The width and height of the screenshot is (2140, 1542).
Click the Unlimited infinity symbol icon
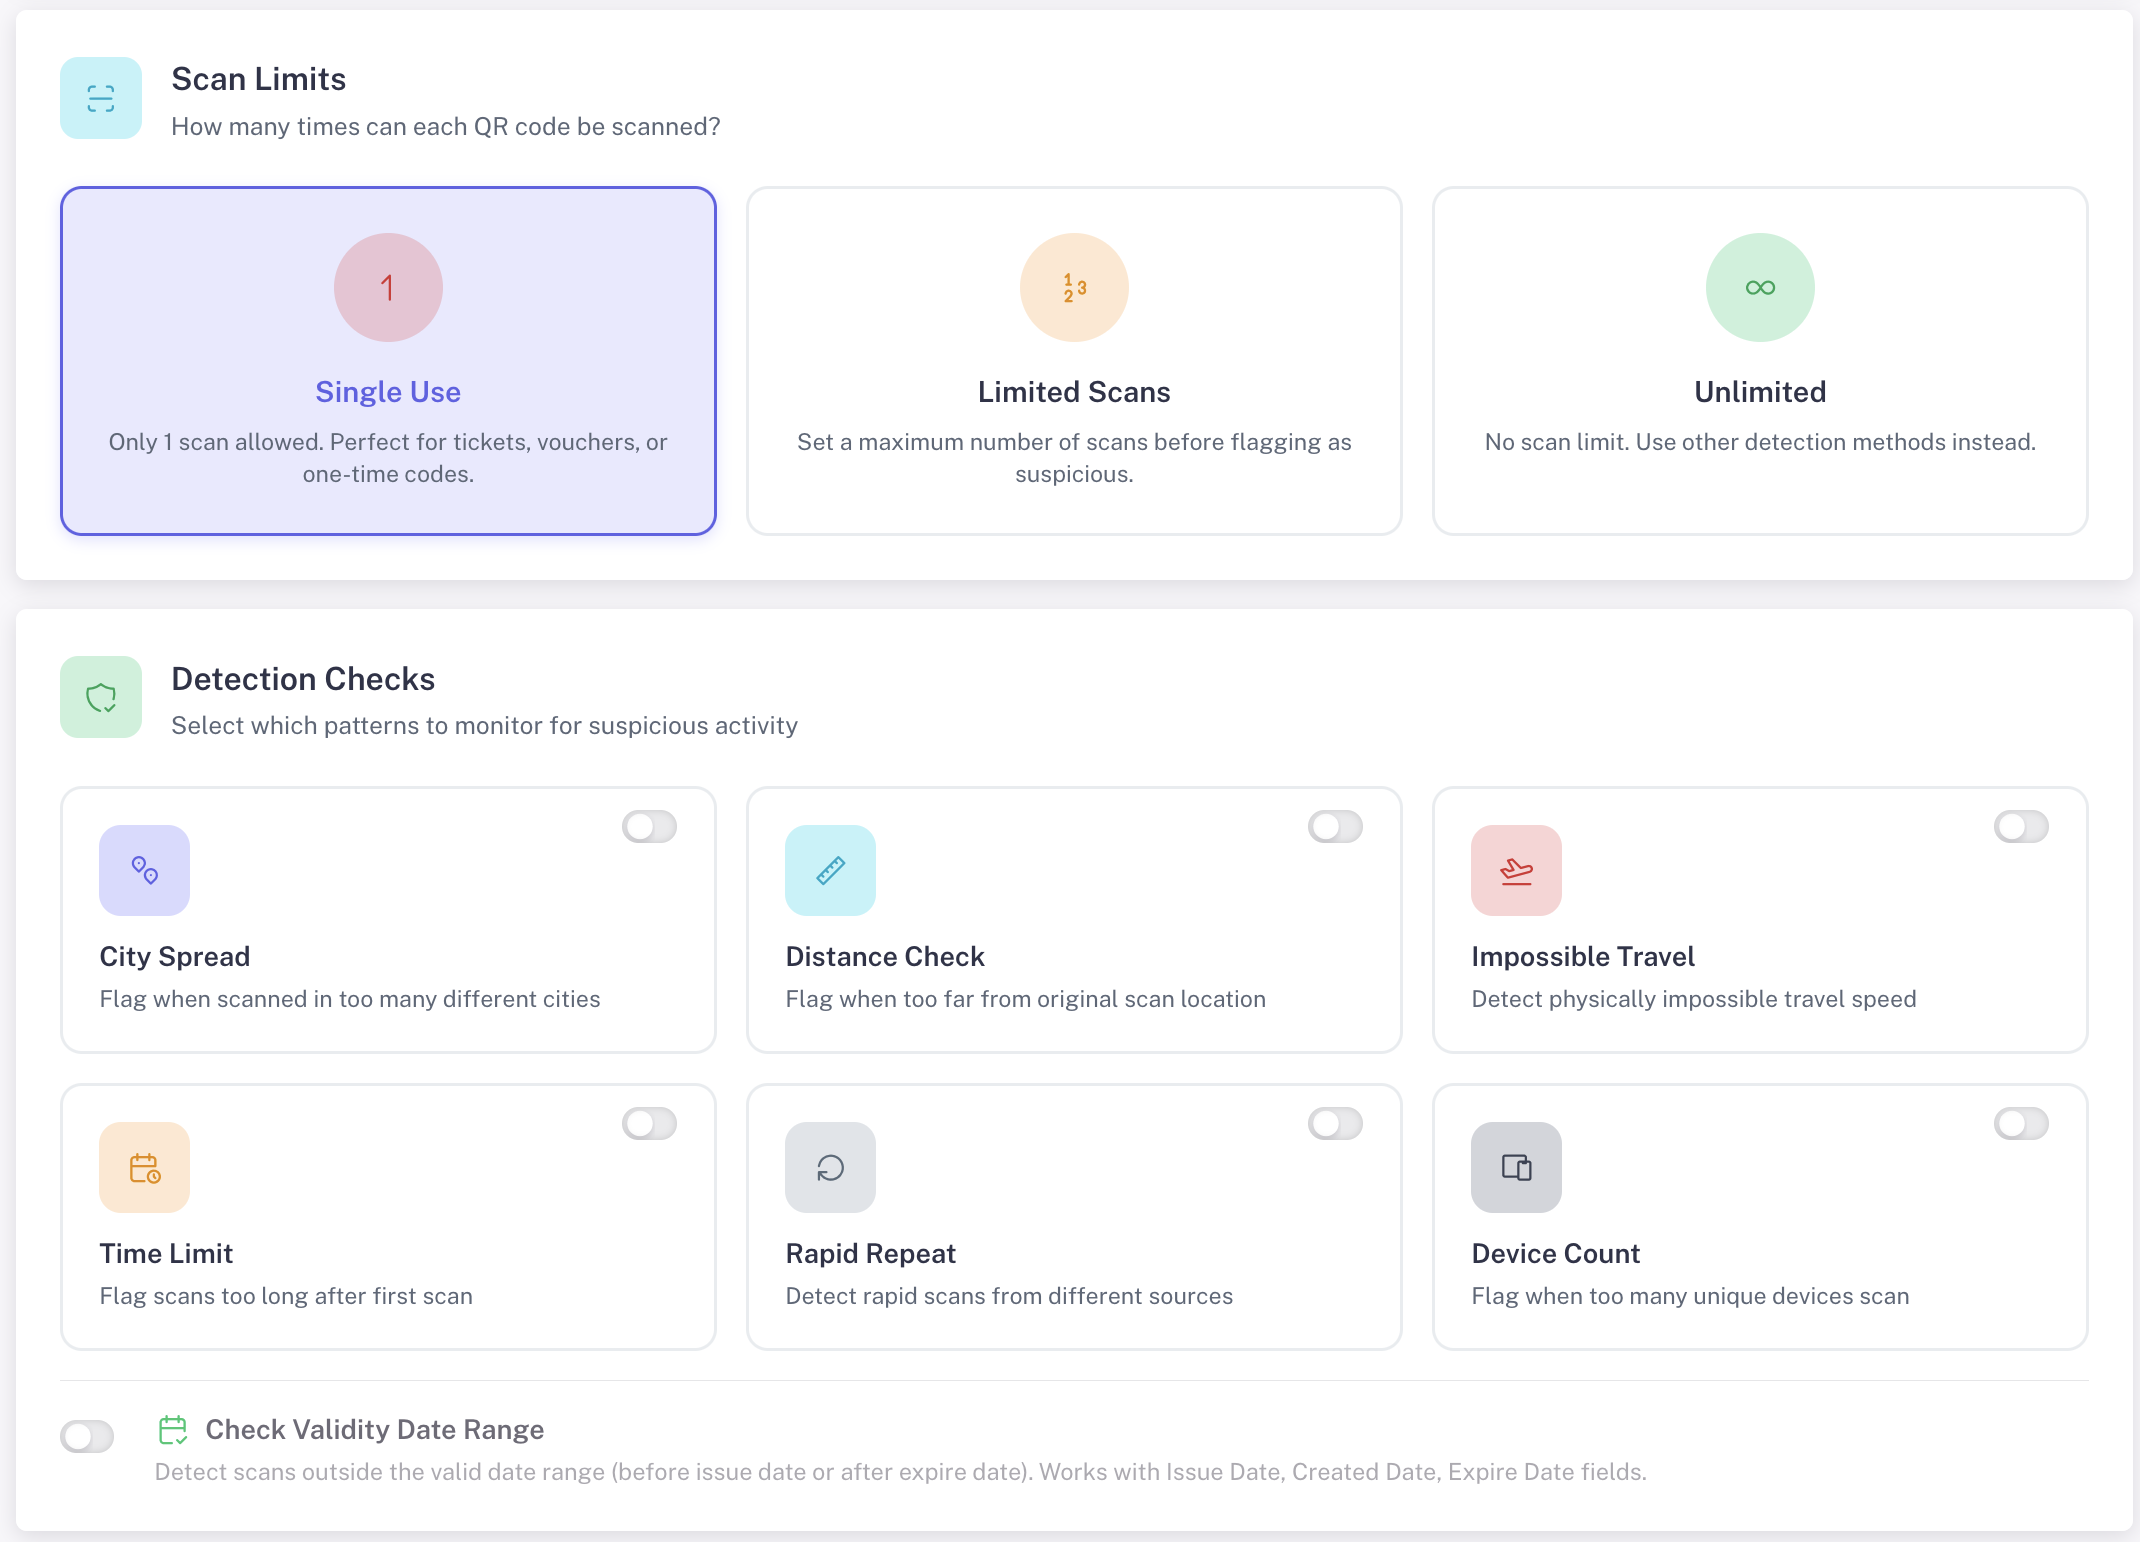[x=1760, y=288]
